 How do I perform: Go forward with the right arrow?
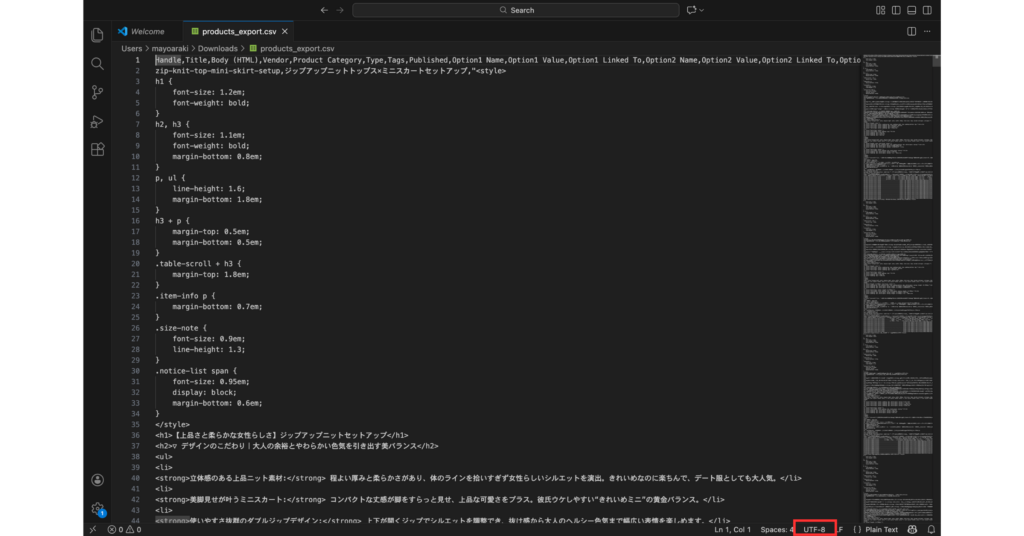pyautogui.click(x=340, y=10)
